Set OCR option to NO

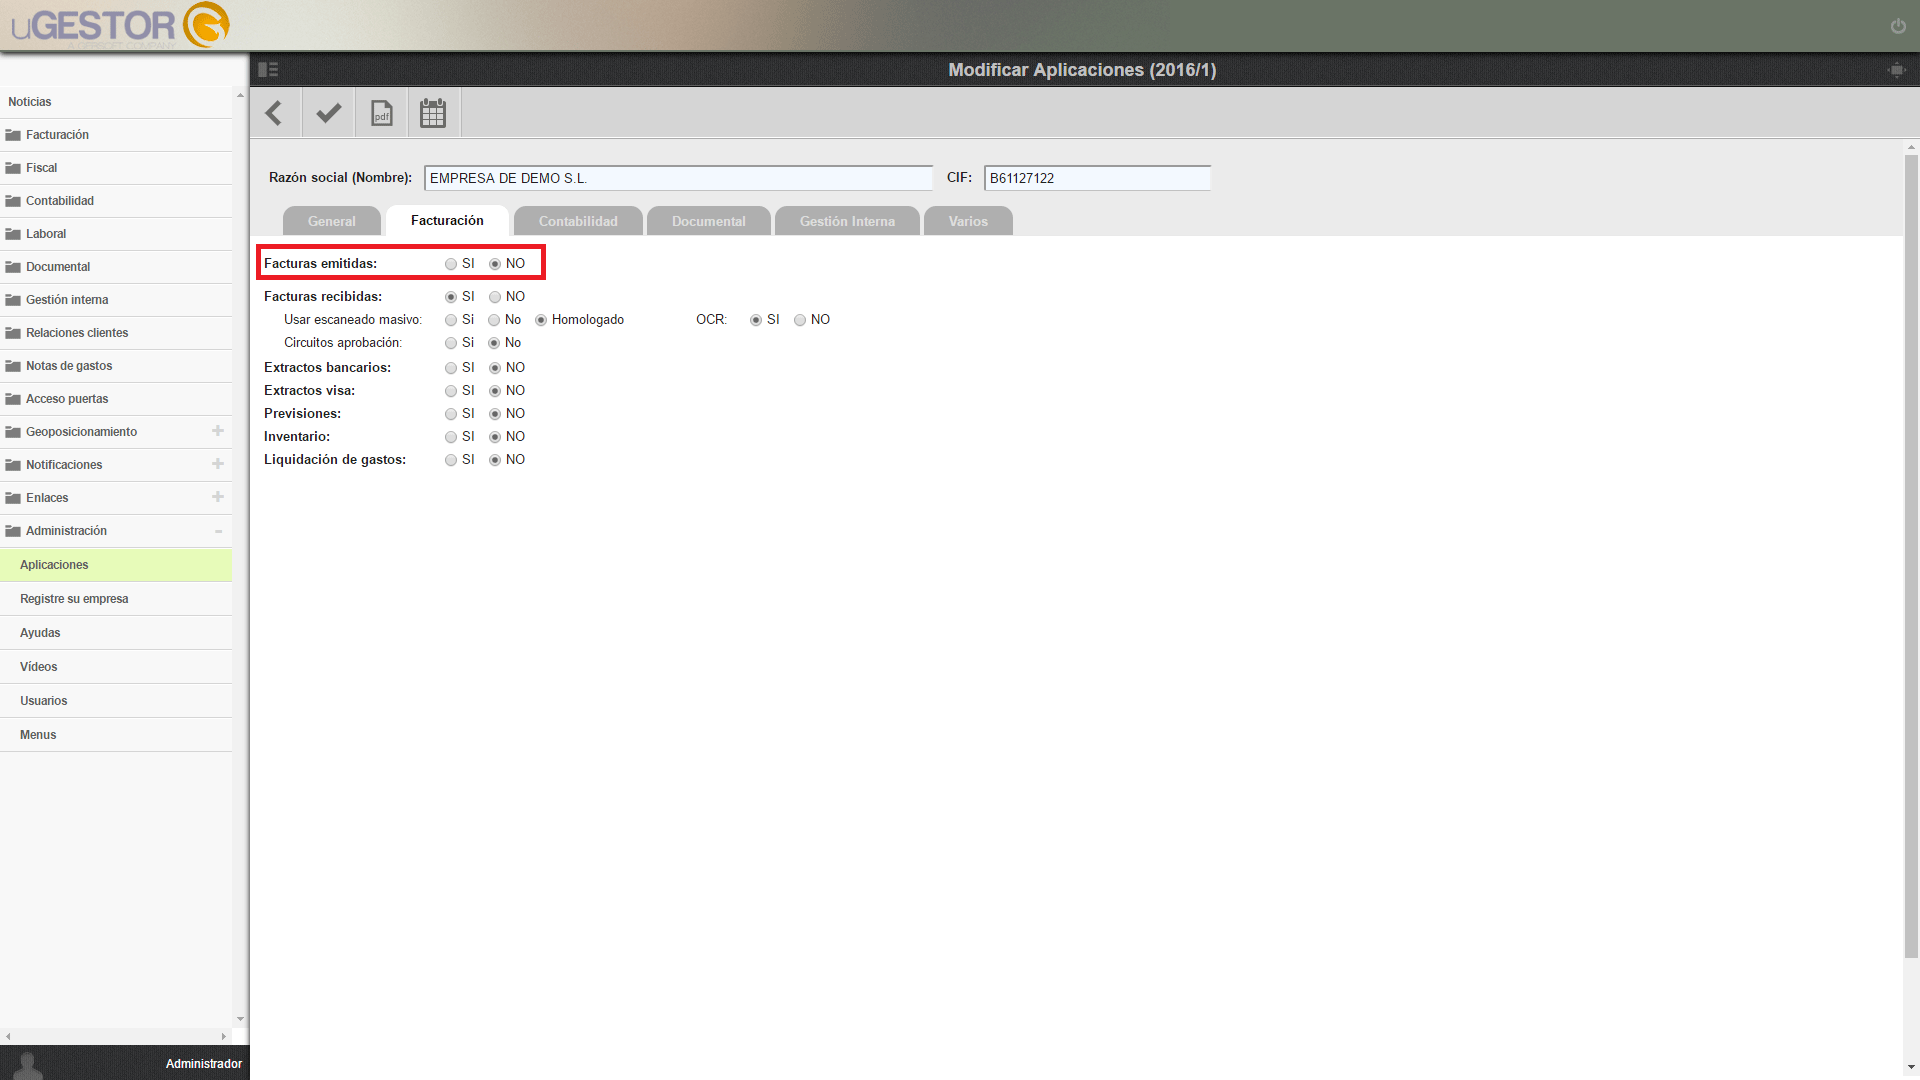pos(800,320)
